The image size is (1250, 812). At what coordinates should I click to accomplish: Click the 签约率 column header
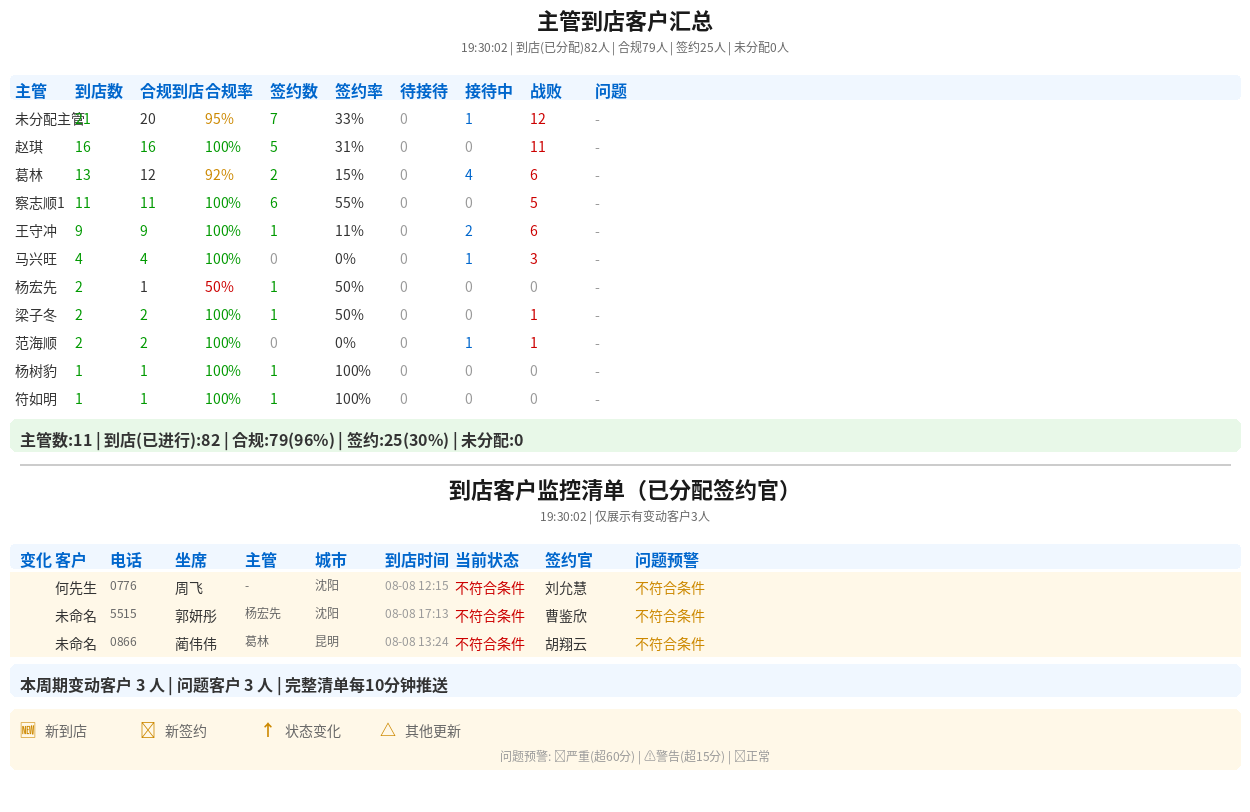point(359,91)
